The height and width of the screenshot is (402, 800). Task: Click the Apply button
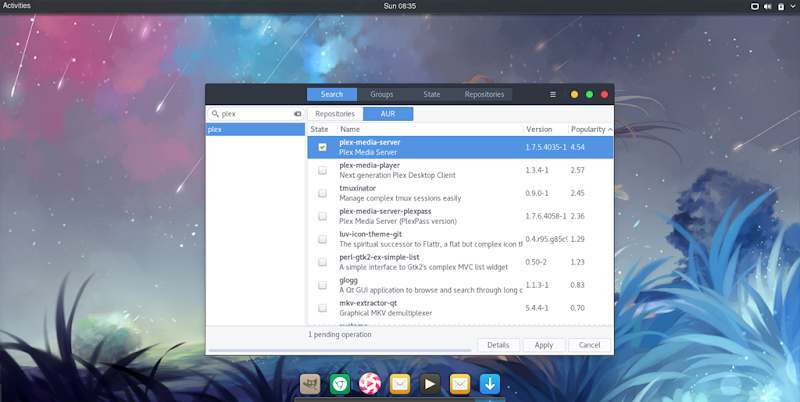point(544,345)
